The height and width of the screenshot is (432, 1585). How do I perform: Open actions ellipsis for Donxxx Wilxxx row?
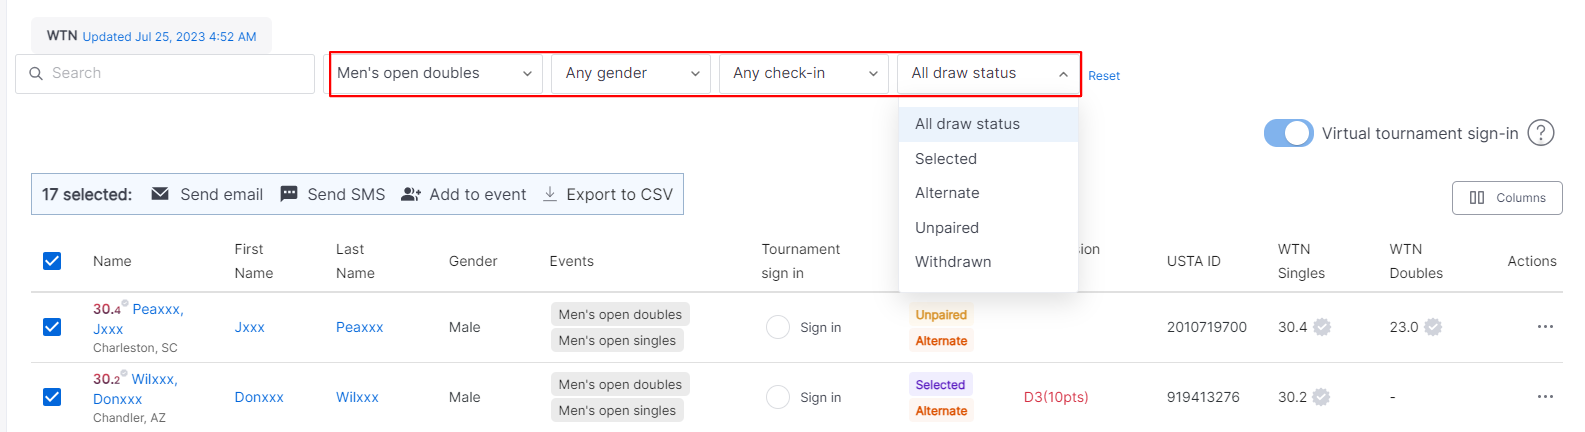[1545, 397]
